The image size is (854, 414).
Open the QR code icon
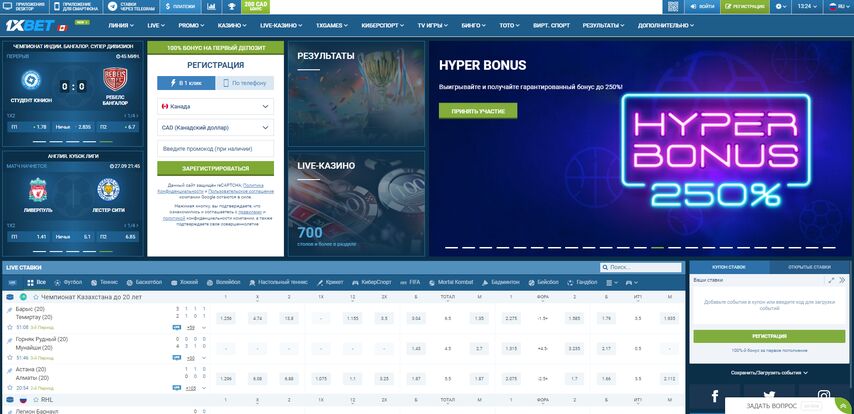(673, 7)
